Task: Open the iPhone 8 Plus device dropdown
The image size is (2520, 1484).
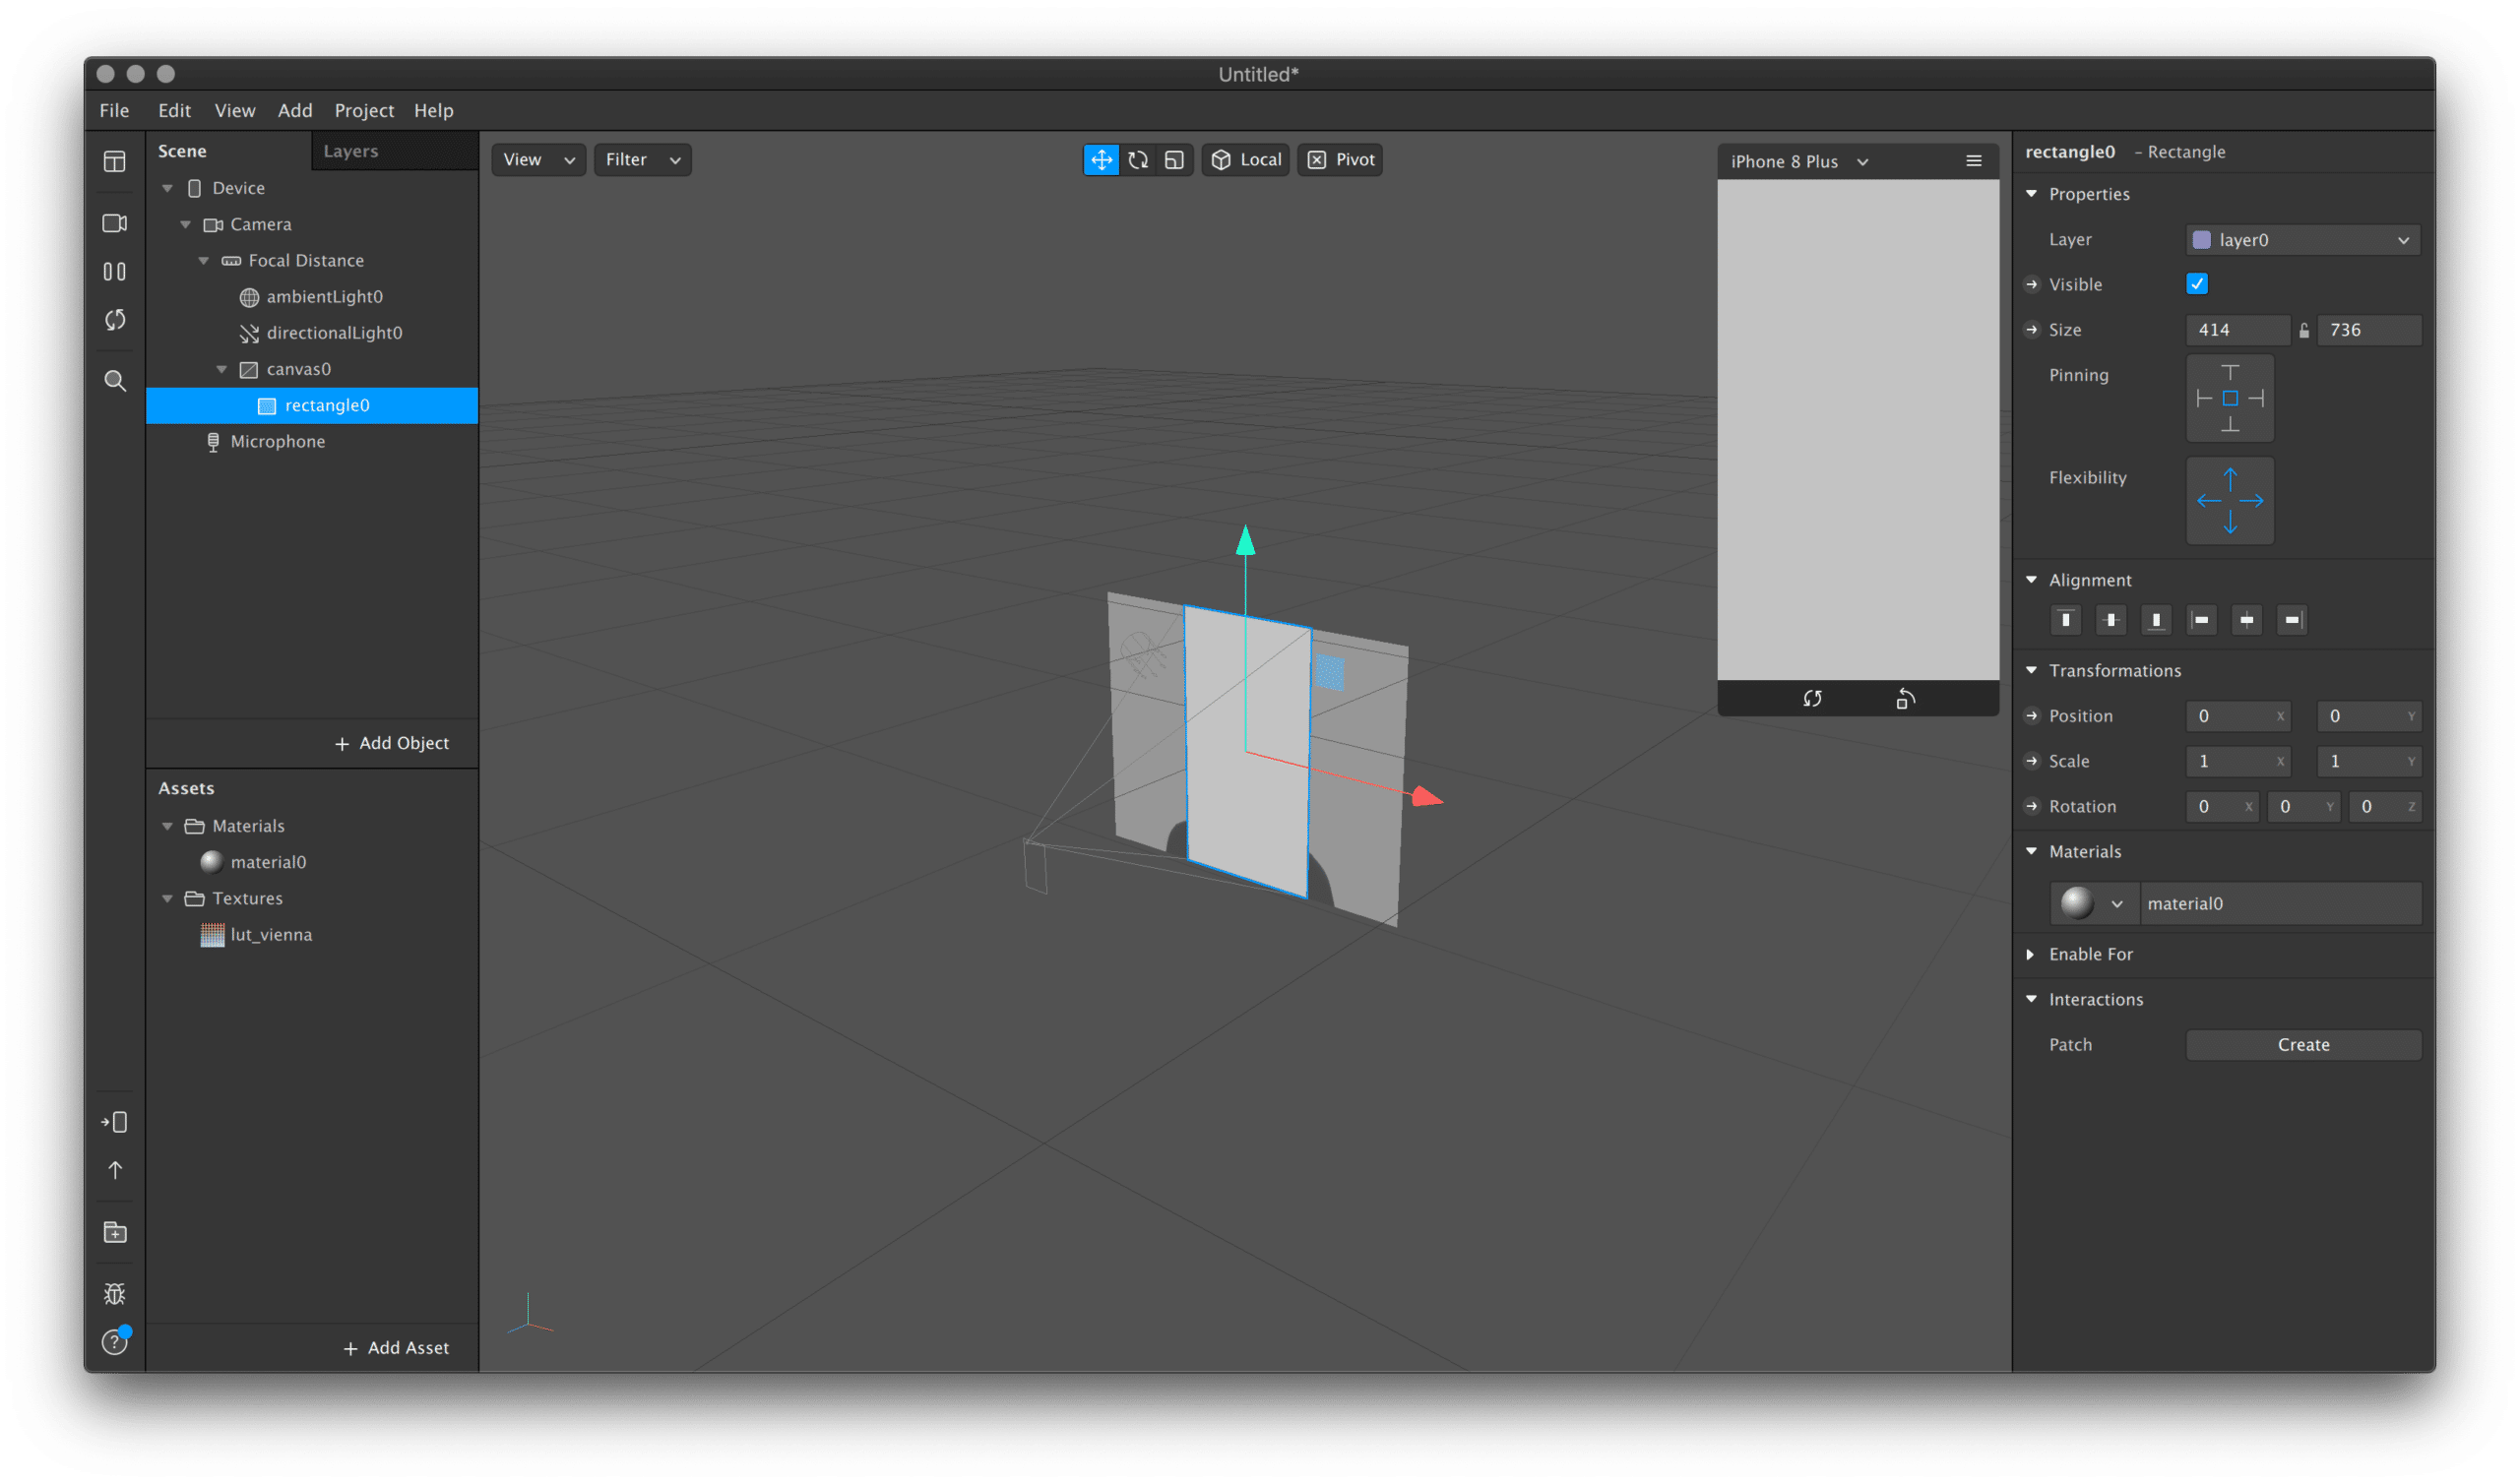Action: tap(1799, 162)
